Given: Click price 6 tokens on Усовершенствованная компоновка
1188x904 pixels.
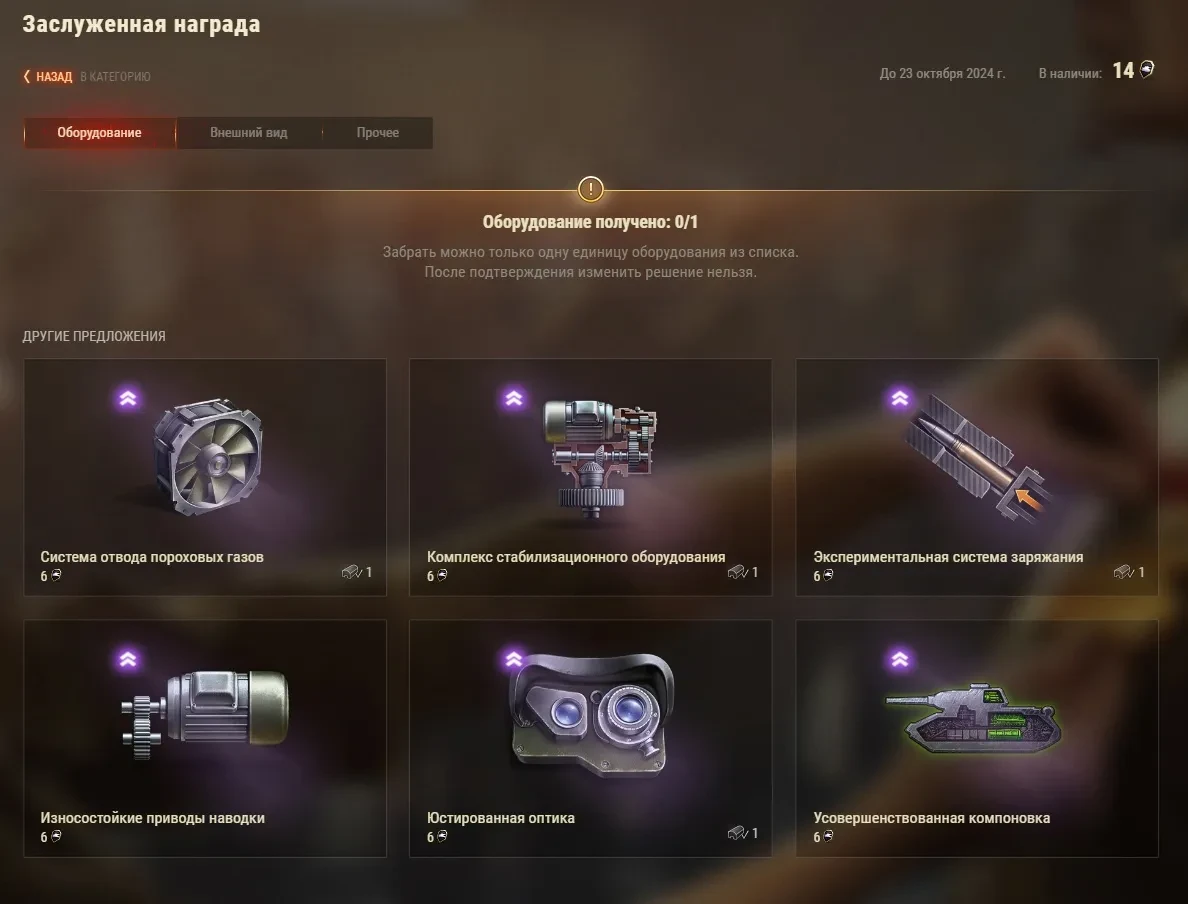Looking at the screenshot, I should (x=824, y=837).
